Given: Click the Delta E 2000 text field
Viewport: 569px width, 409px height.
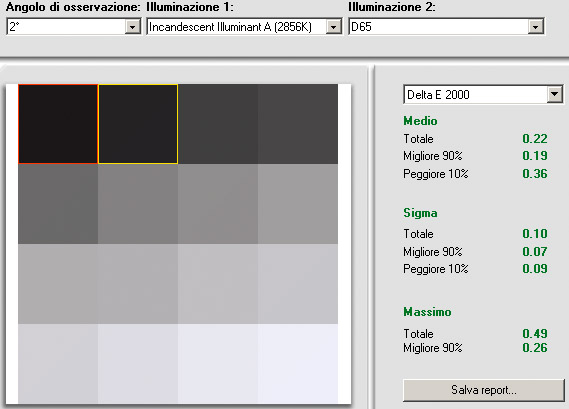Looking at the screenshot, I should click(476, 95).
